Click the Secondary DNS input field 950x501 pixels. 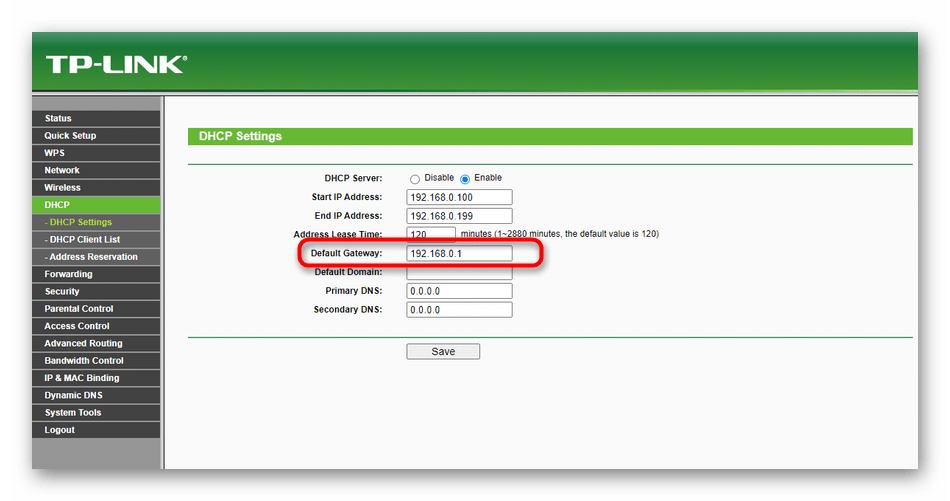tap(459, 310)
